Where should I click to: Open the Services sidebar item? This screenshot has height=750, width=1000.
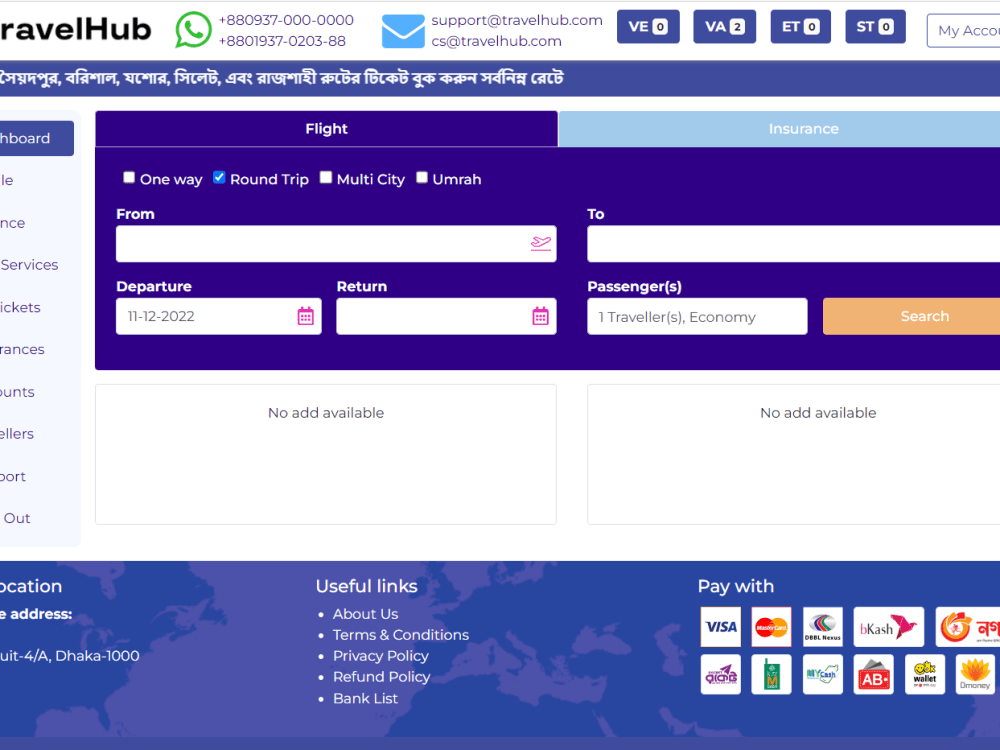(x=29, y=265)
